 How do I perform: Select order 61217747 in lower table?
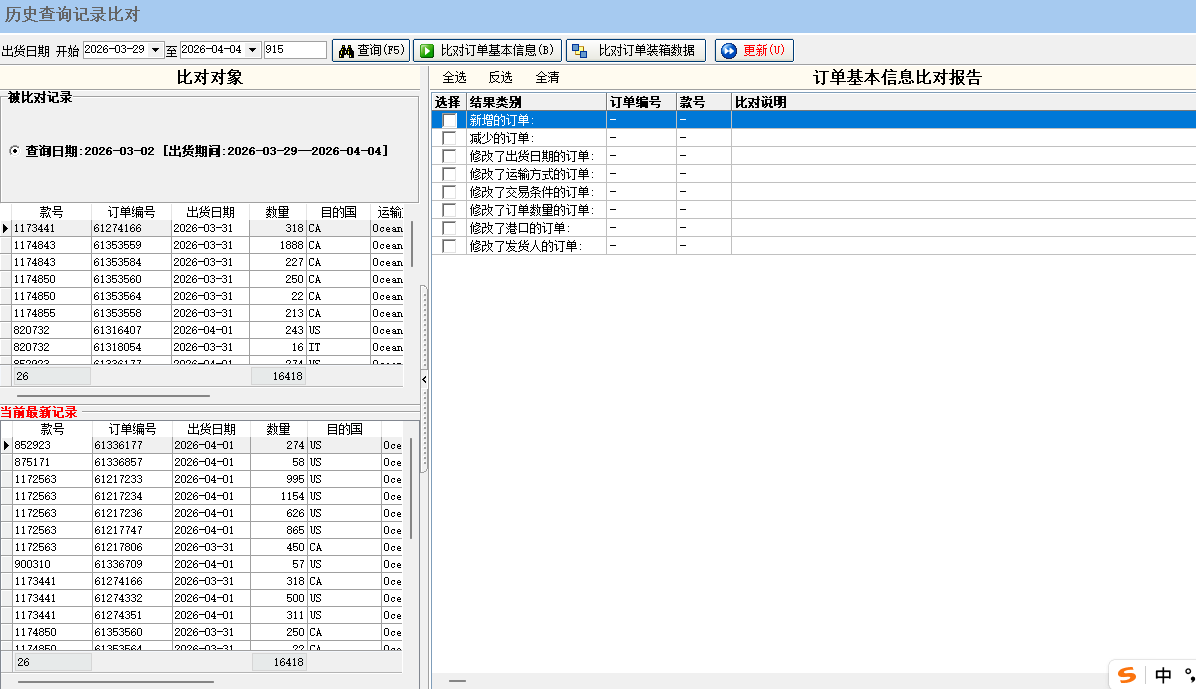(118, 530)
